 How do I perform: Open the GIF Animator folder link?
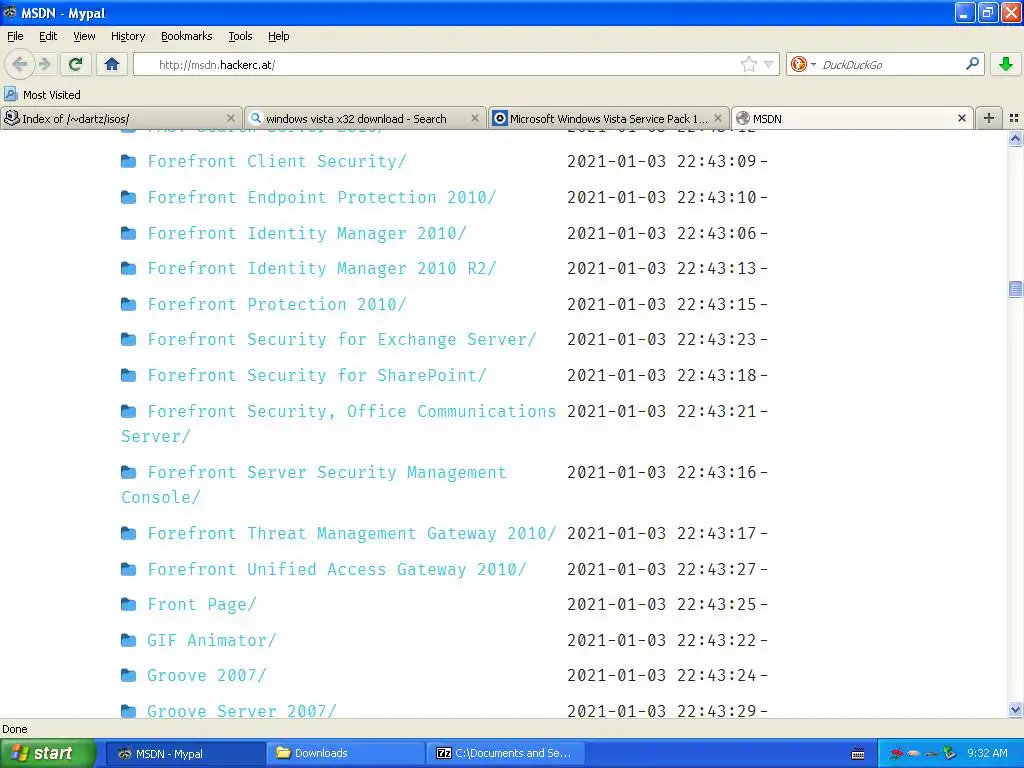coord(212,641)
